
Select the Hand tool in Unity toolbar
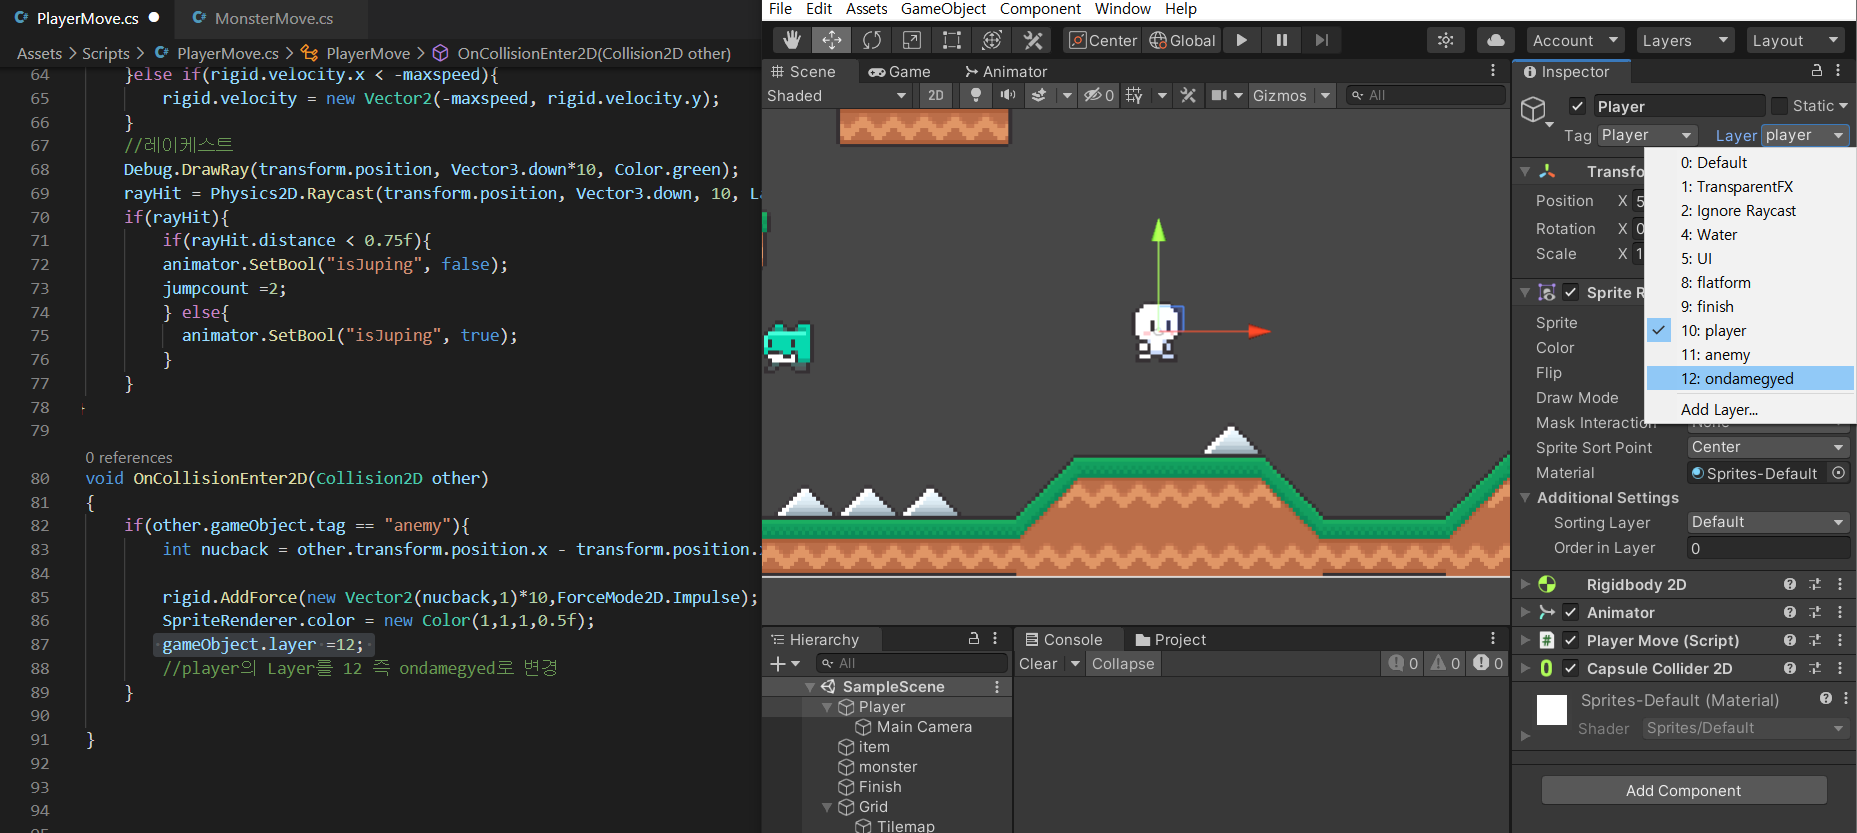click(792, 40)
